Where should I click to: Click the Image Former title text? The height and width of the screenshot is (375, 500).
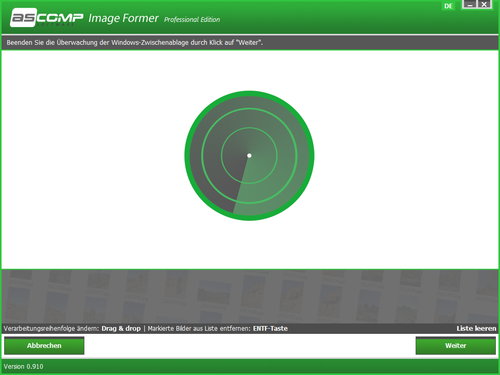[123, 18]
